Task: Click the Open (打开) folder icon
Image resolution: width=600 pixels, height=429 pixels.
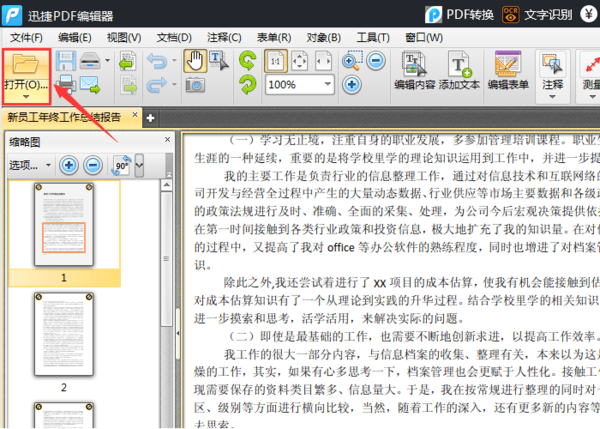Action: (x=26, y=63)
